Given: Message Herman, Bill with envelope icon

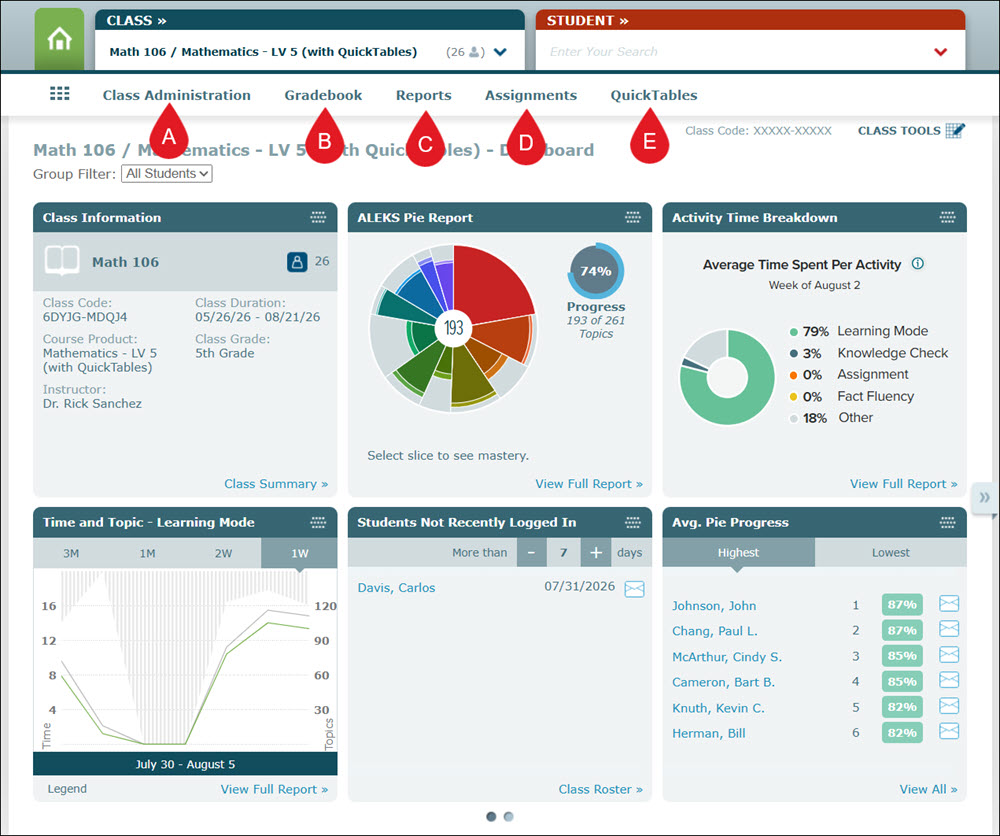Looking at the screenshot, I should pos(949,731).
